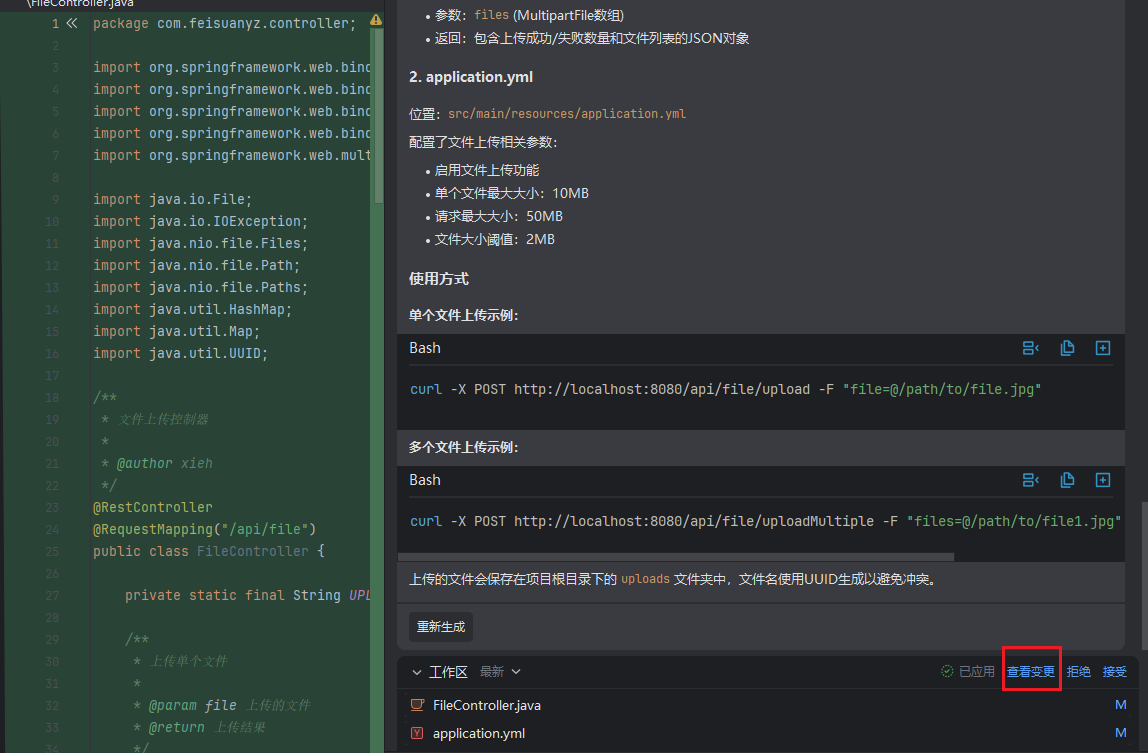Click new-file icon on second Bash block
The image size is (1148, 753).
[x=1103, y=480]
